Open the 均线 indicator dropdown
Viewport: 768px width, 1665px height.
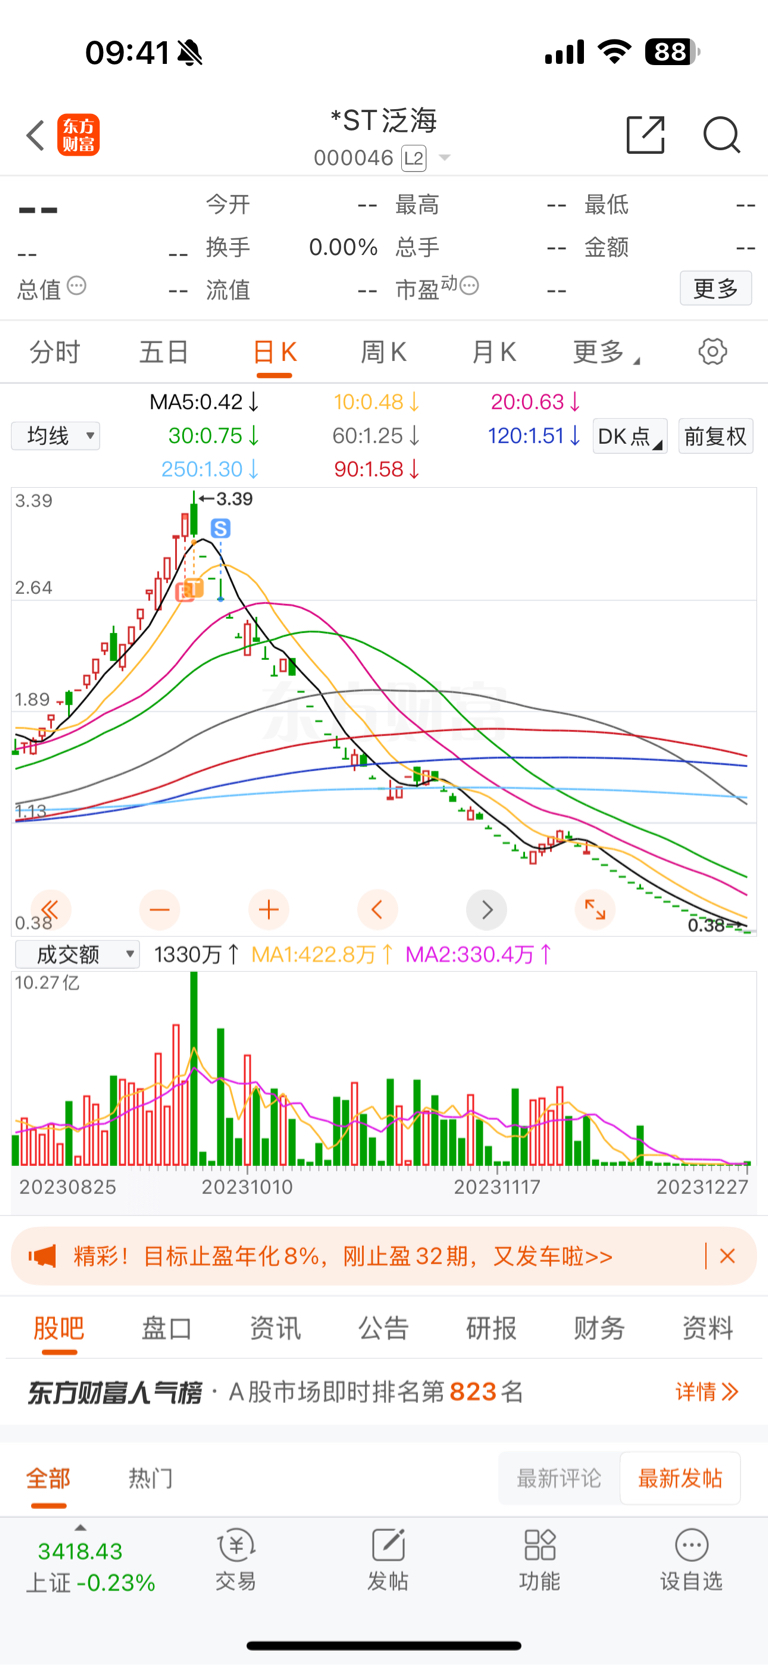pos(56,436)
